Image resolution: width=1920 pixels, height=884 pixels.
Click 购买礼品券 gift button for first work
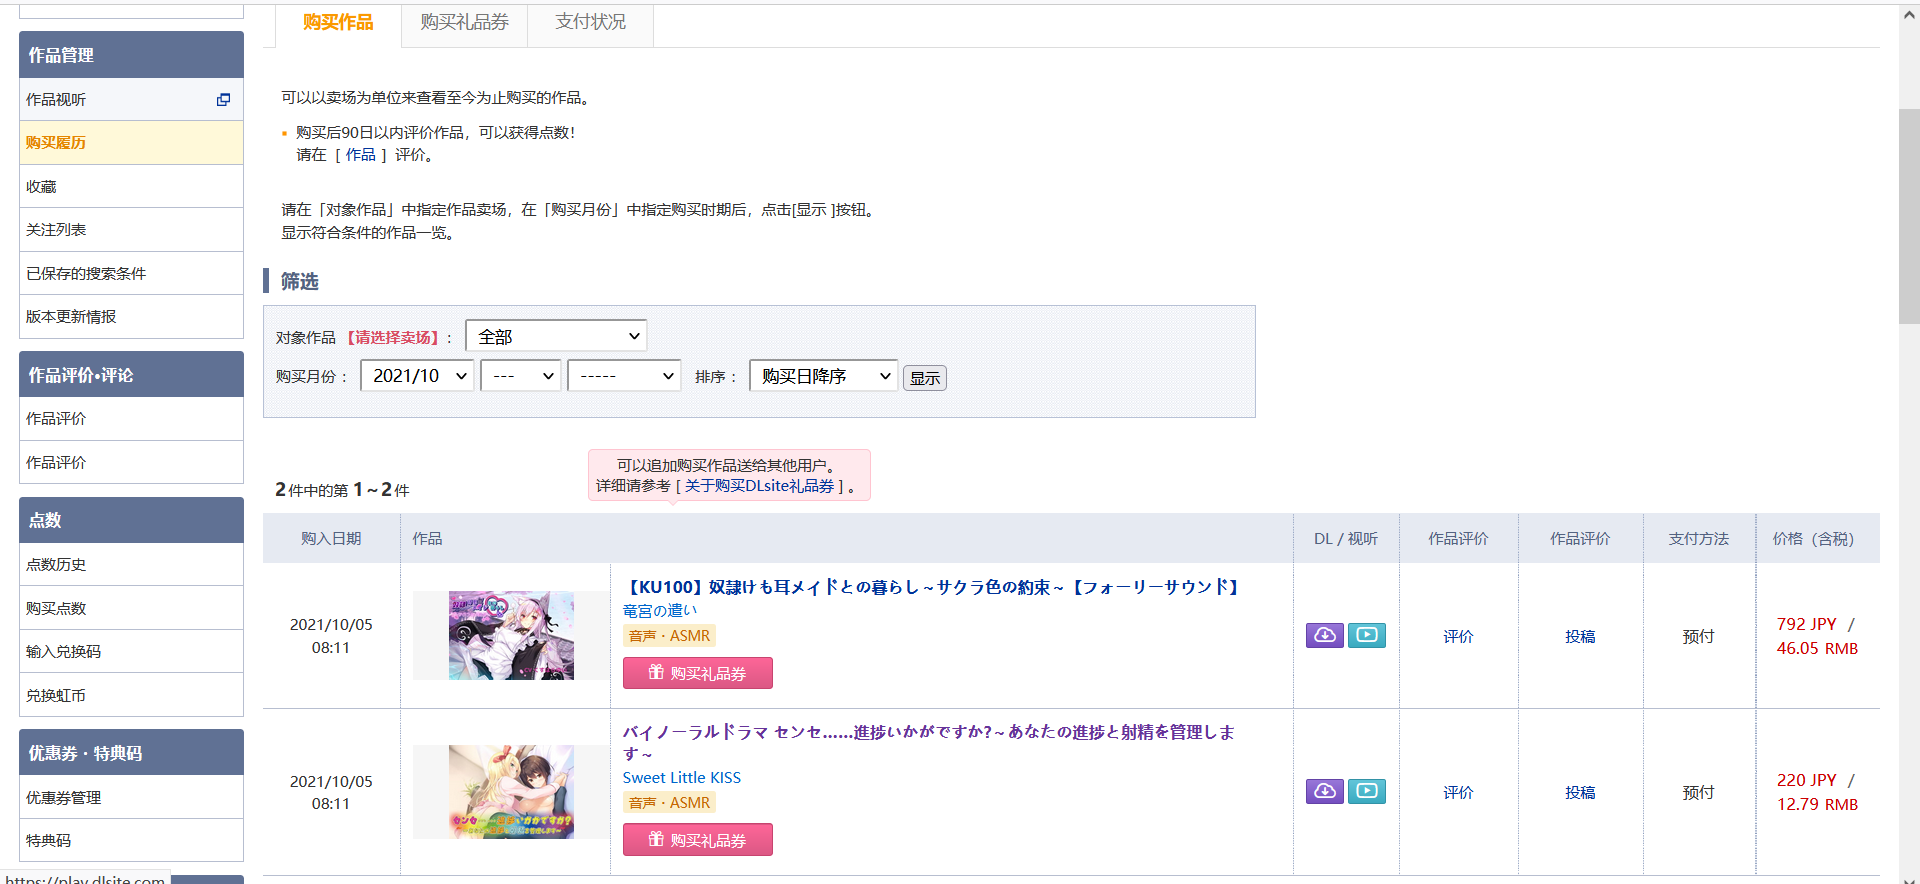tap(697, 673)
